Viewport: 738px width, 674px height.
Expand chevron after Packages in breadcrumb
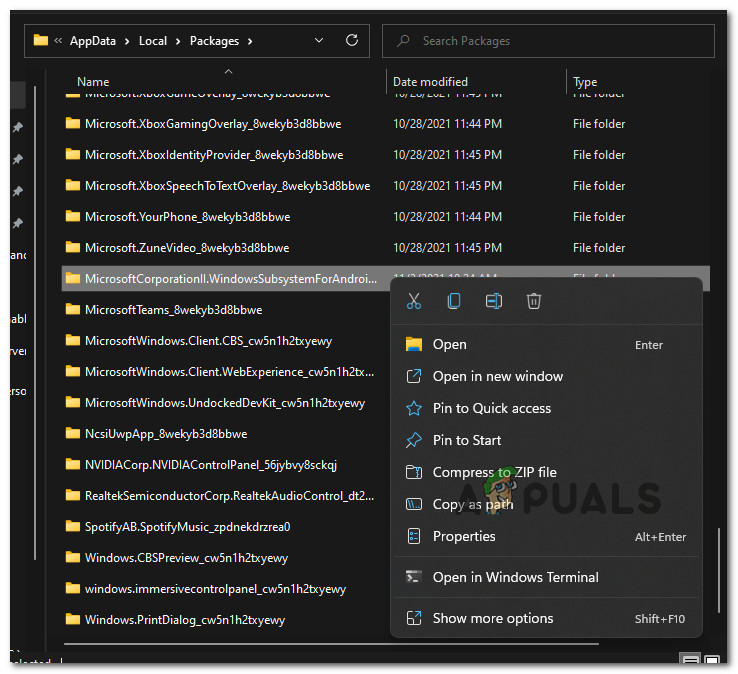click(x=249, y=41)
